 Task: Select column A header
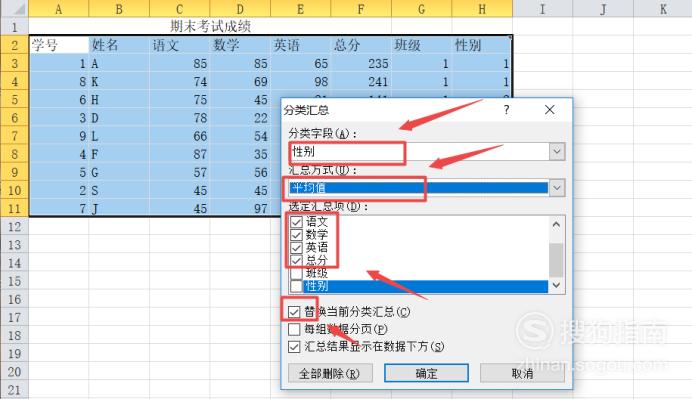point(59,9)
